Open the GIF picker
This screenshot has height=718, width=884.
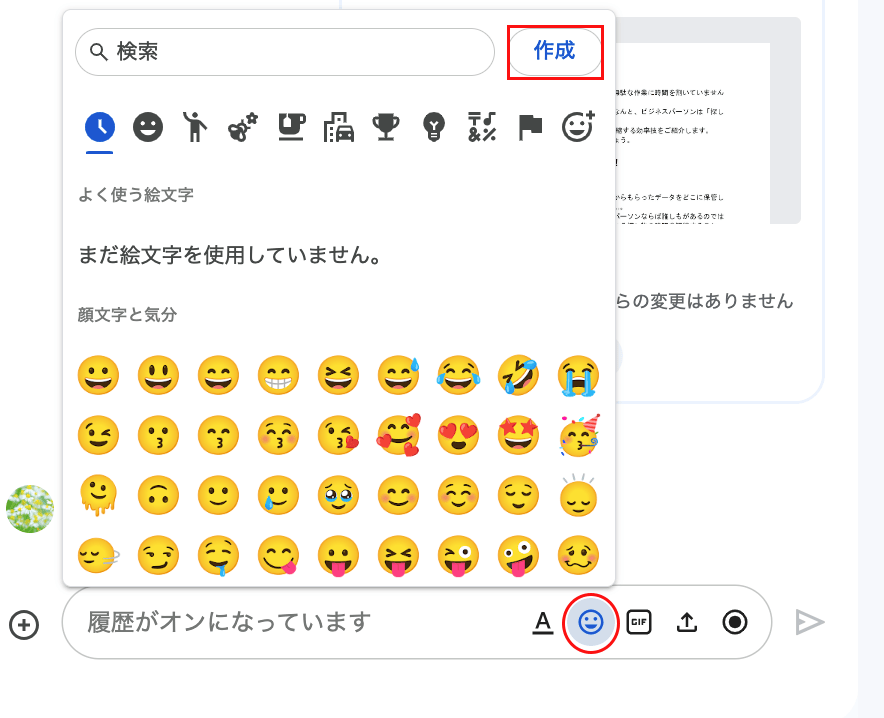pos(639,622)
